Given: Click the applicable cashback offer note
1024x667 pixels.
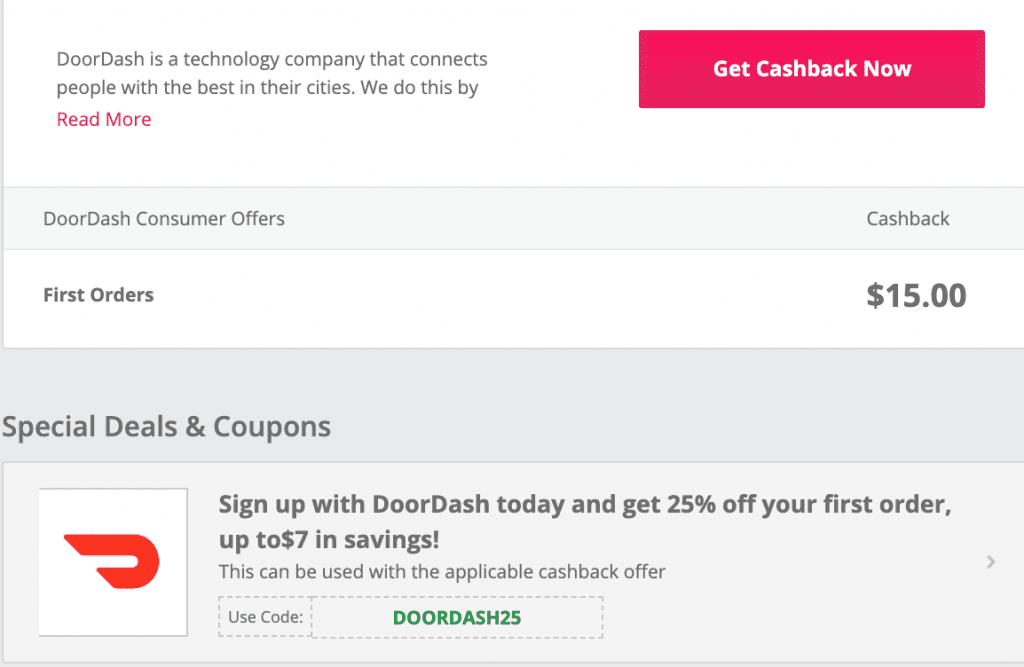Looking at the screenshot, I should coord(442,572).
